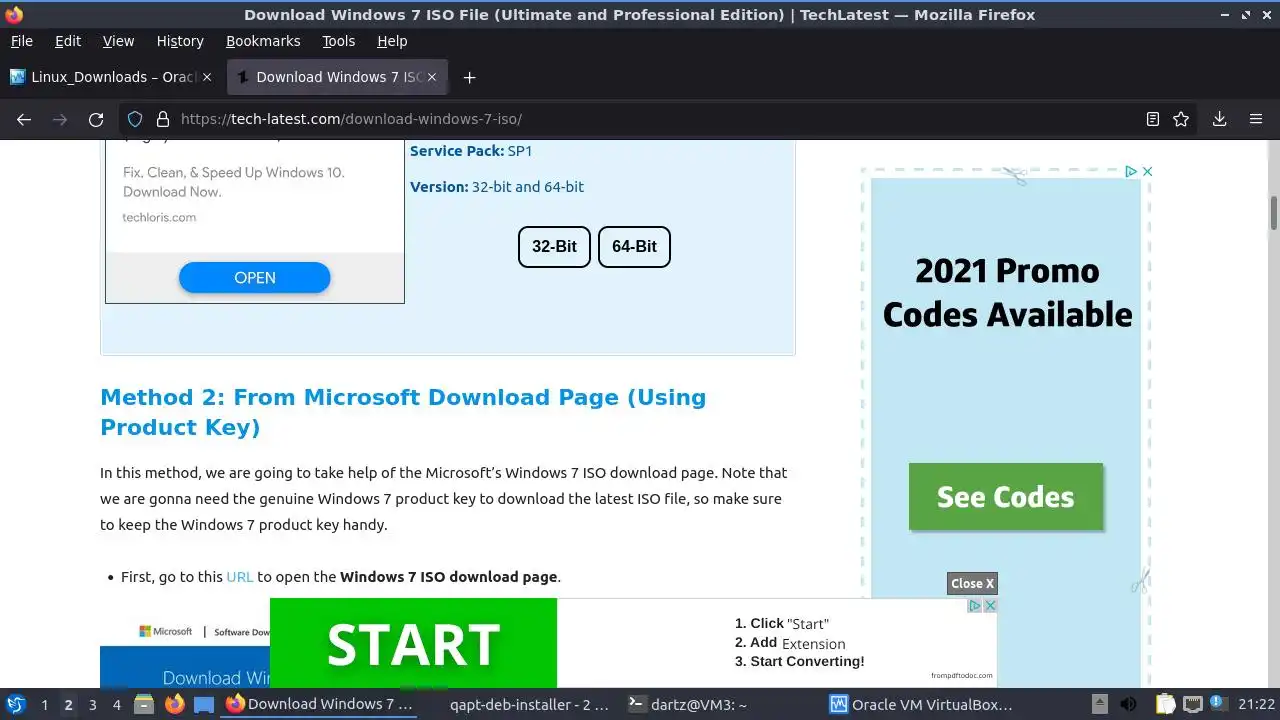Open the update notifier tray icon
The width and height of the screenshot is (1280, 720).
(1219, 704)
